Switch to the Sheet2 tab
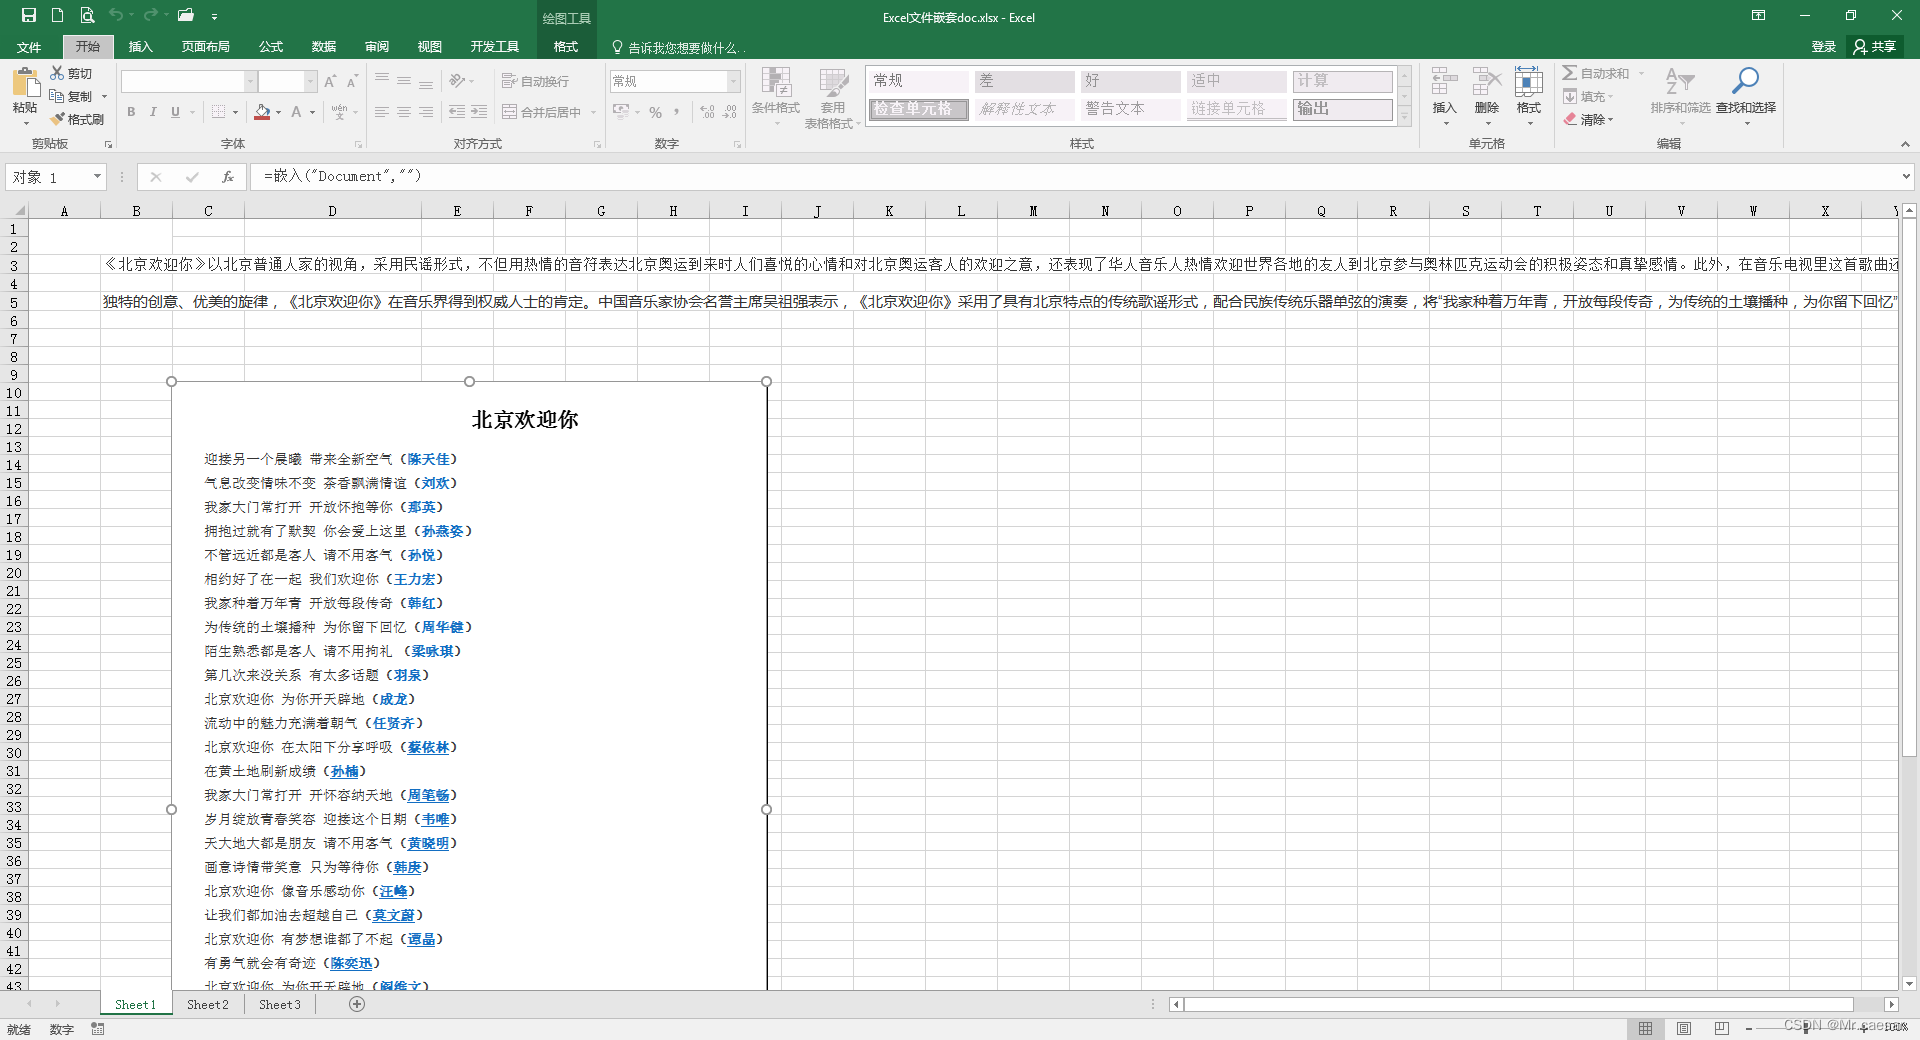Image resolution: width=1920 pixels, height=1040 pixels. (208, 1004)
